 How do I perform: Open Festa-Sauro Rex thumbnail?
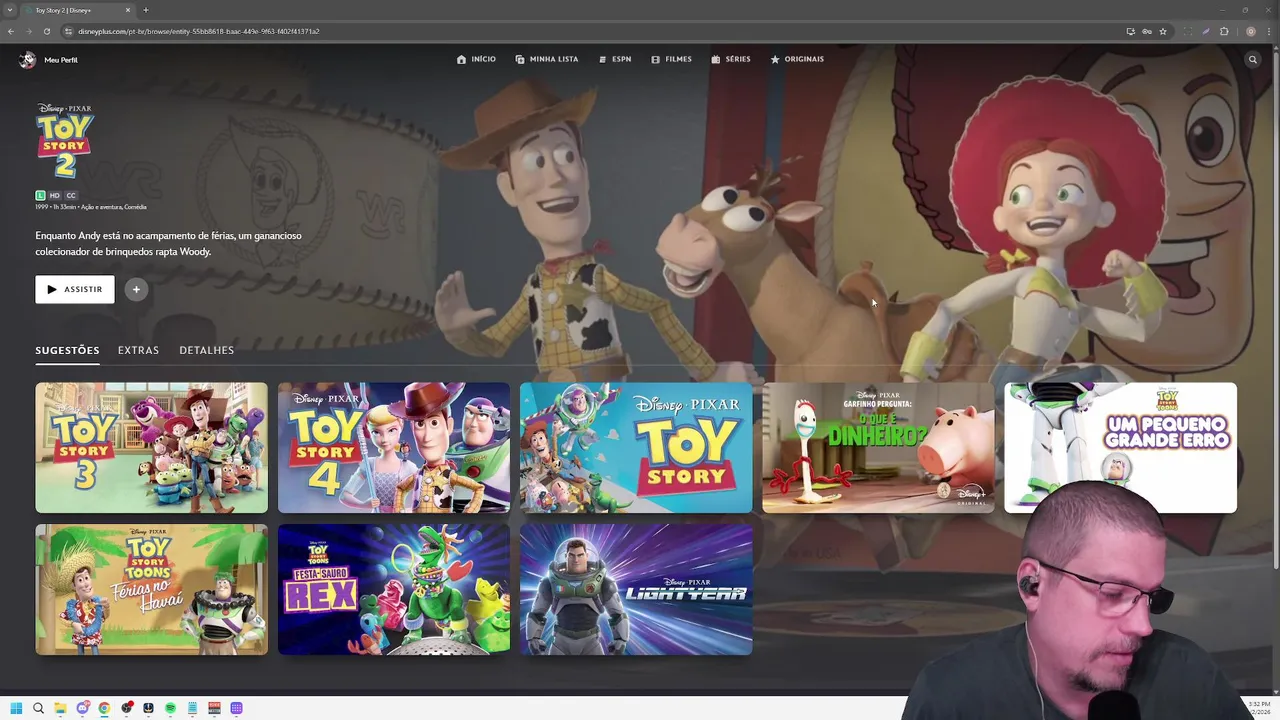[394, 589]
